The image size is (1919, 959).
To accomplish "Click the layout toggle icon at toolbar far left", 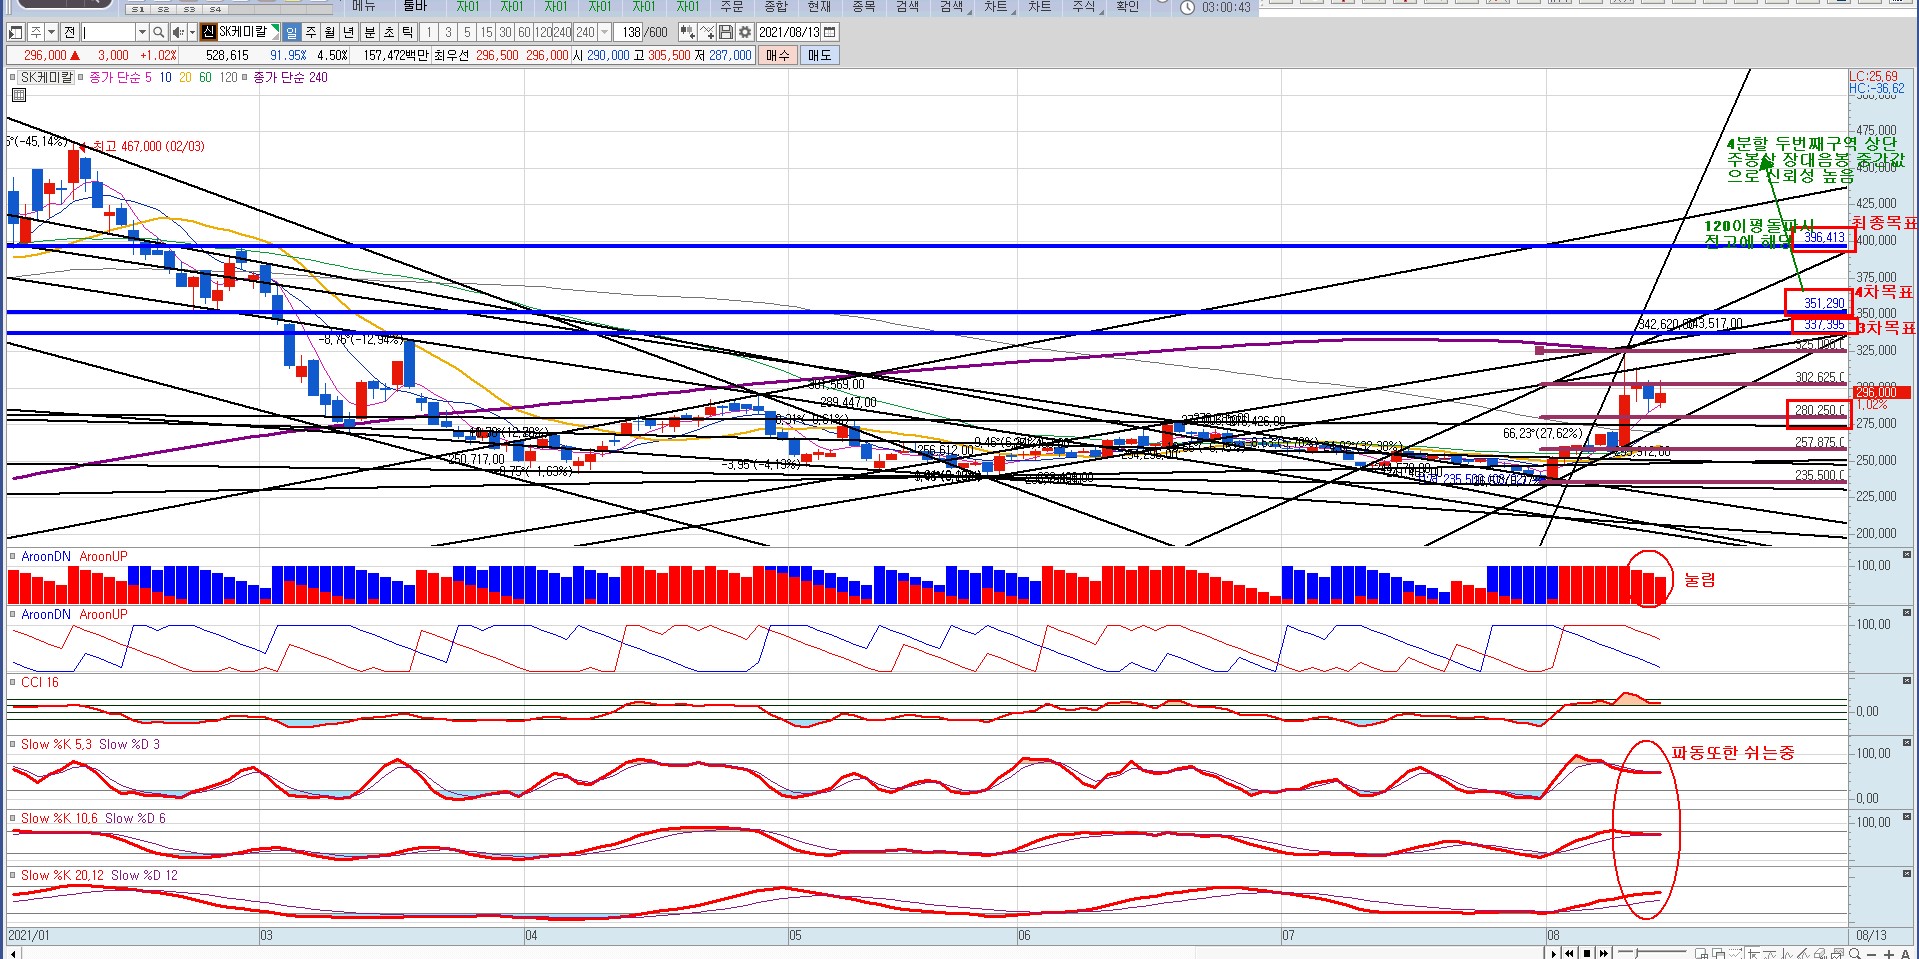I will coord(15,32).
